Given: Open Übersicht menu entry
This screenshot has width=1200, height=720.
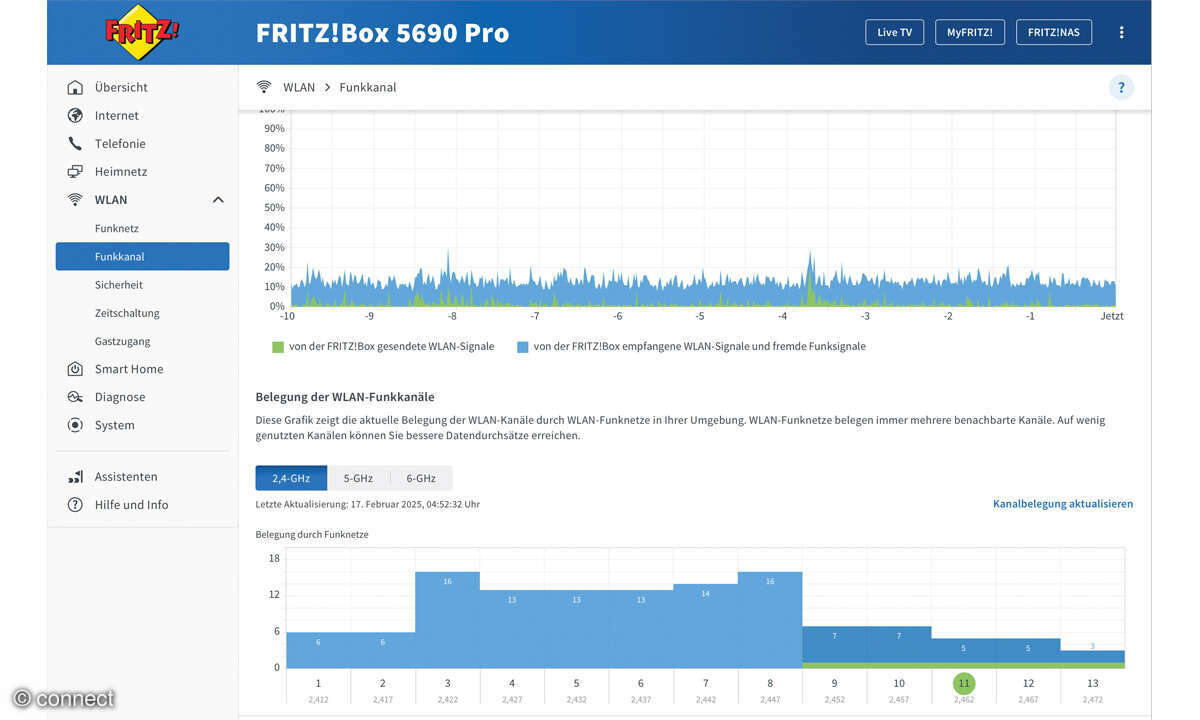Looking at the screenshot, I should pos(121,87).
